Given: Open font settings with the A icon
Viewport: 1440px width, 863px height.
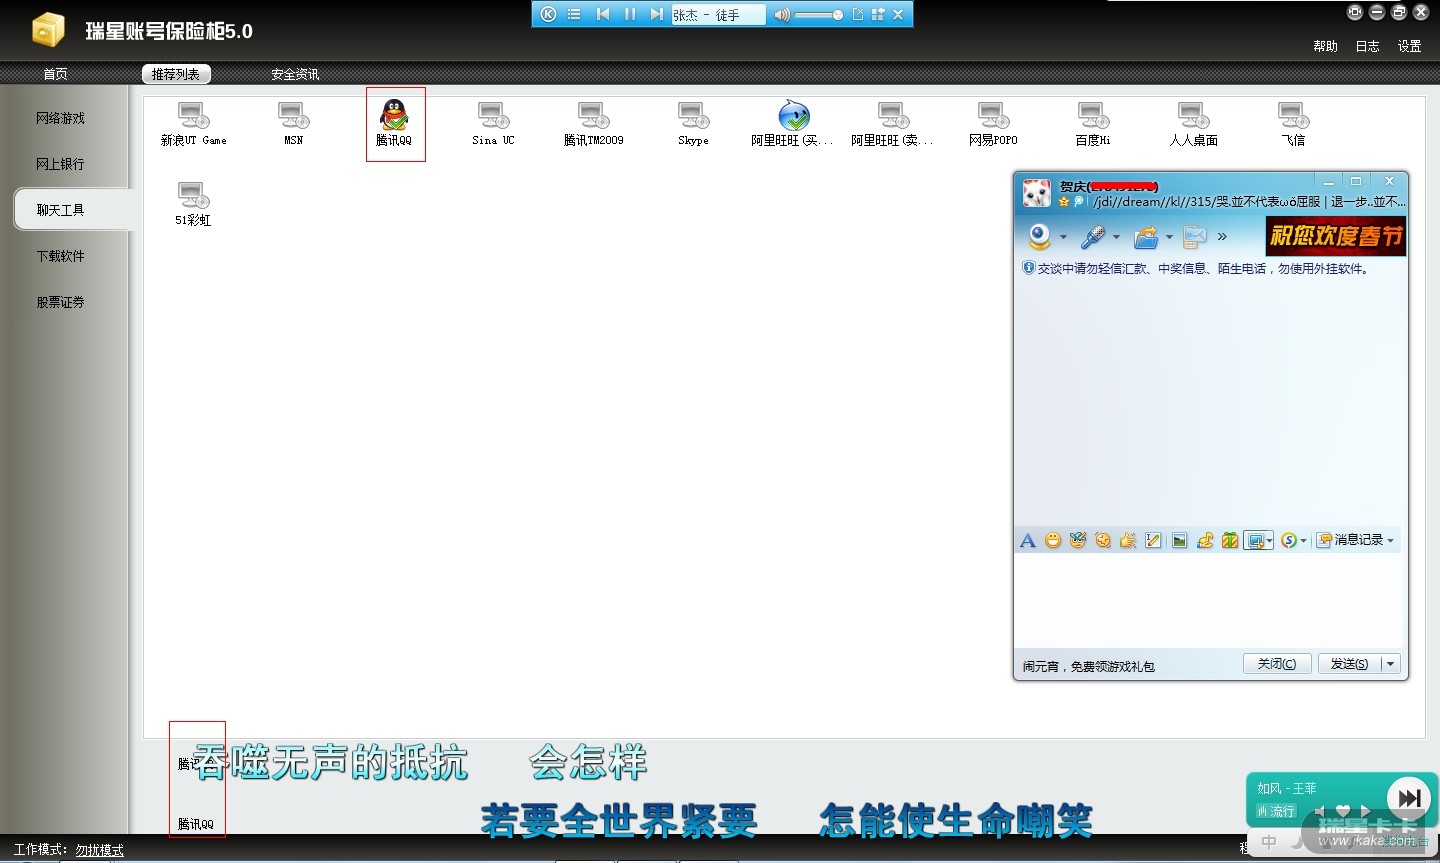Looking at the screenshot, I should coord(1027,541).
